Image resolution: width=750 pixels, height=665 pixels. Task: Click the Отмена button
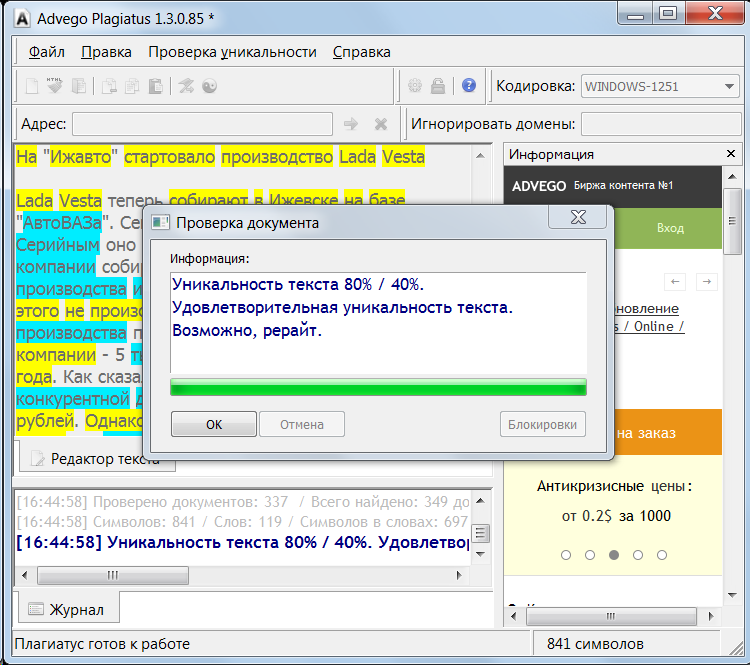(302, 424)
